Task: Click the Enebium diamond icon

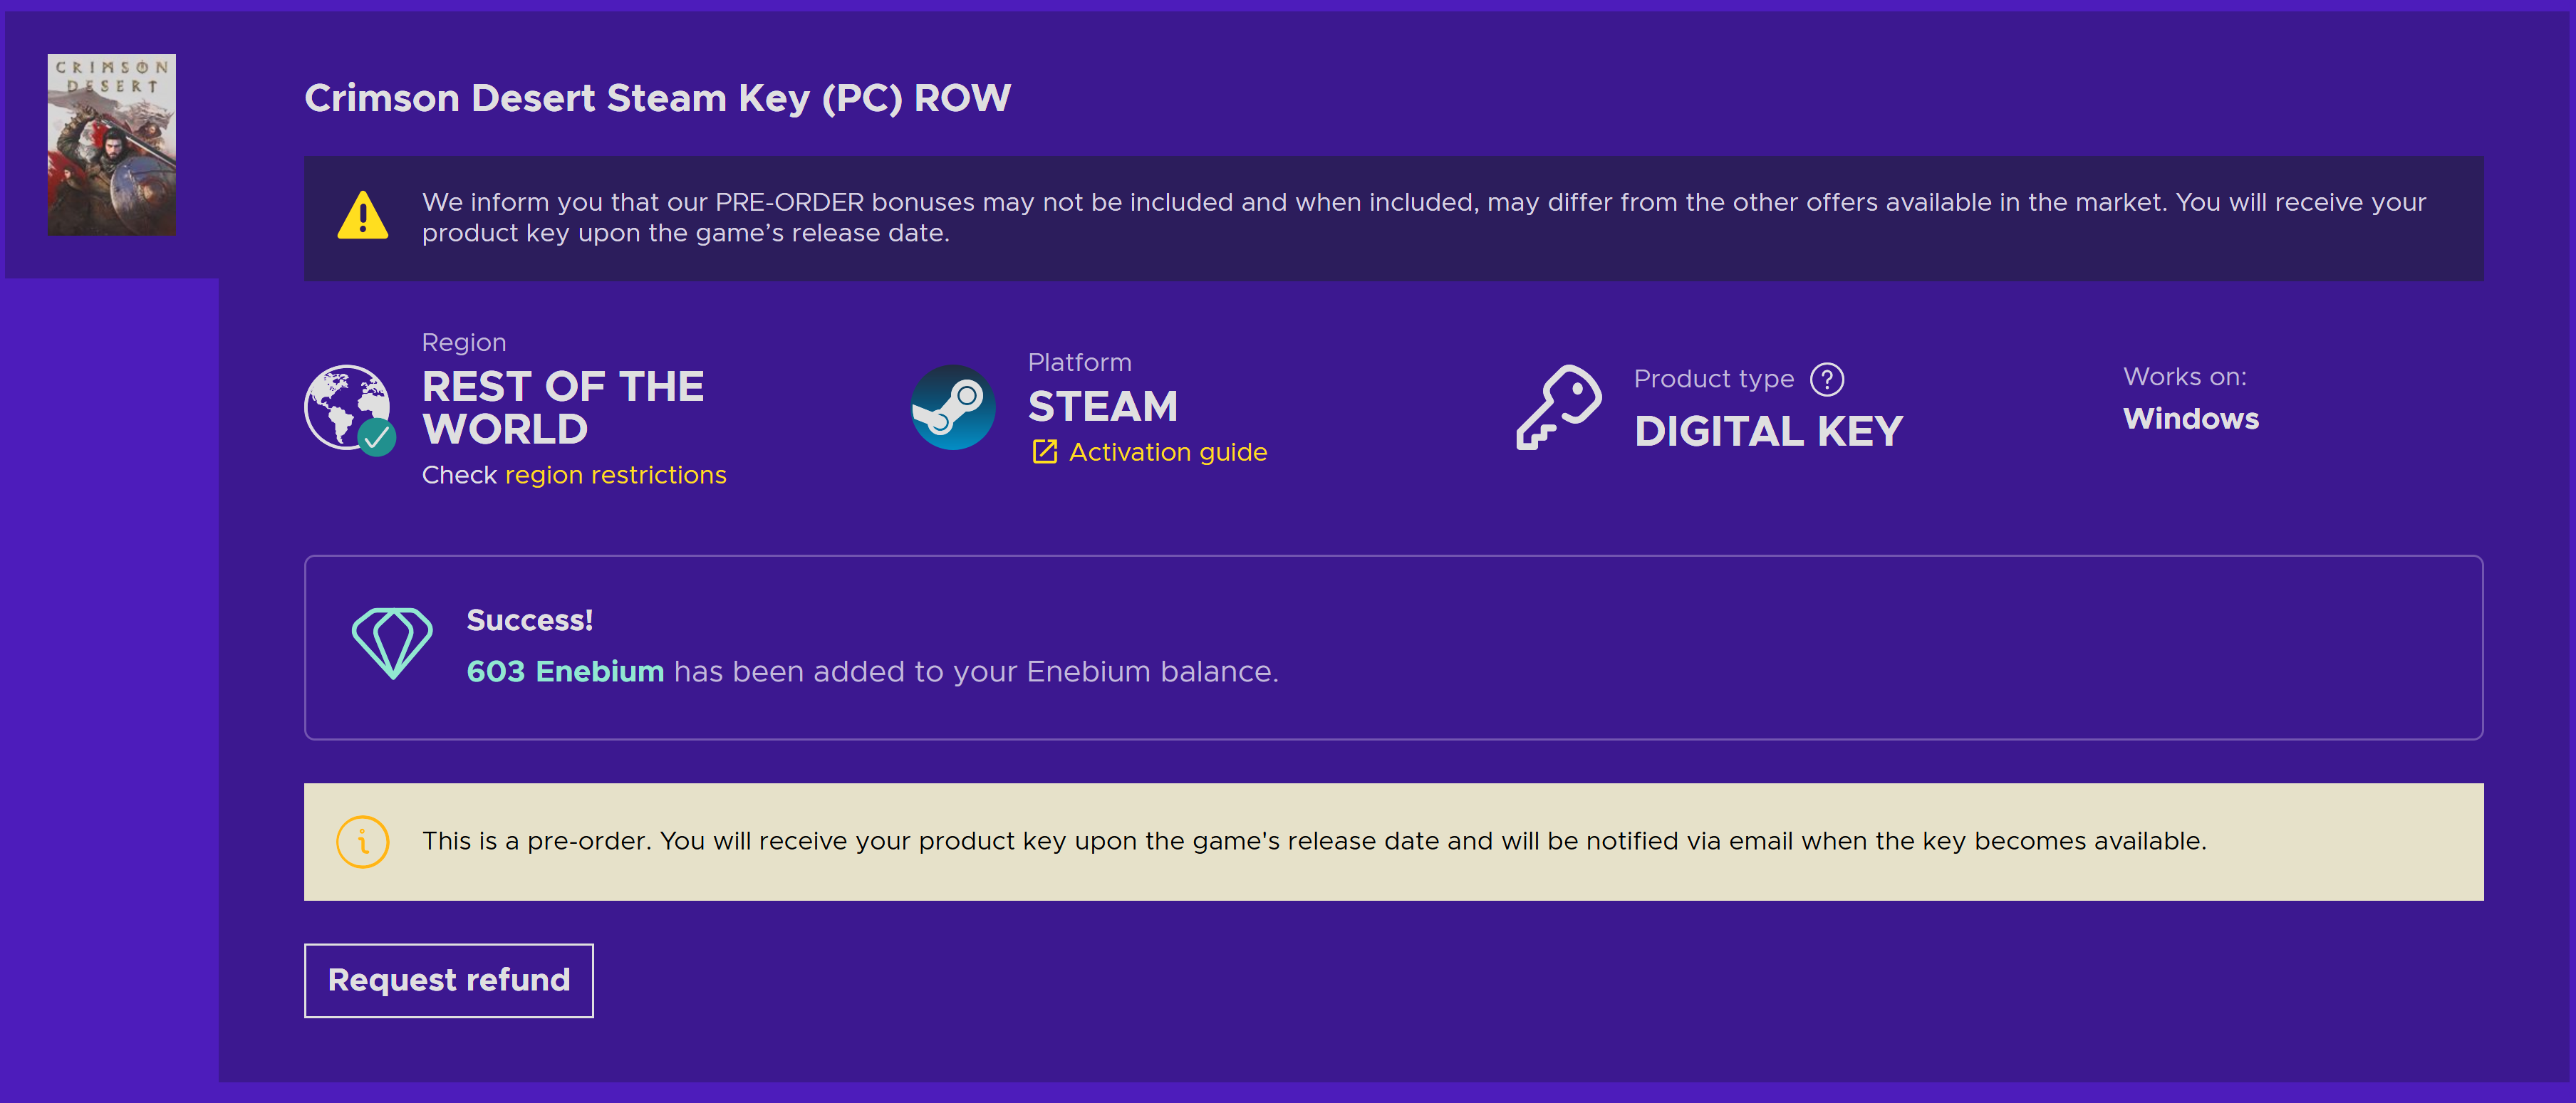Action: (392, 643)
